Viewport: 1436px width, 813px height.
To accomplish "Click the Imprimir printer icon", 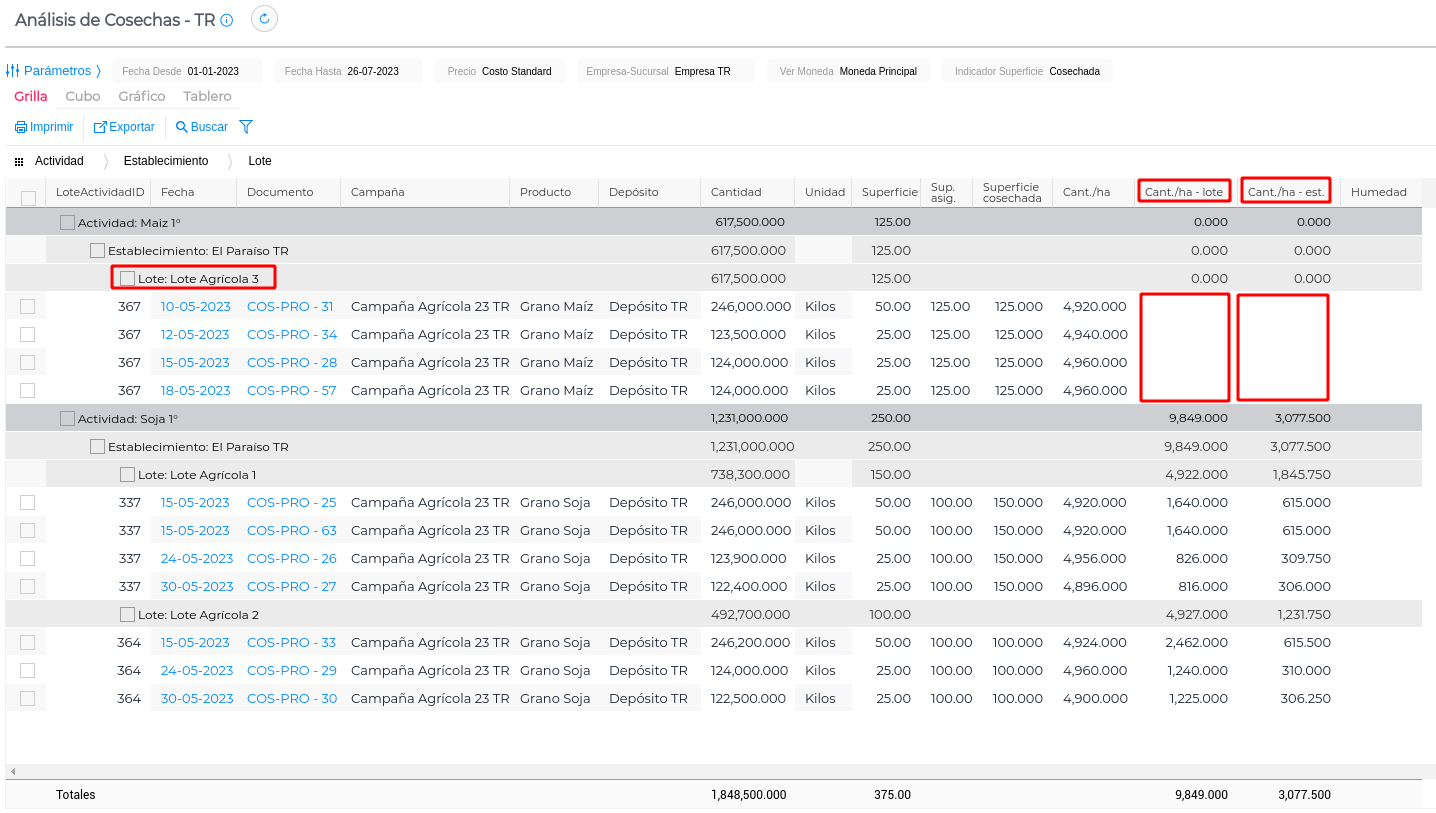I will tap(20, 127).
